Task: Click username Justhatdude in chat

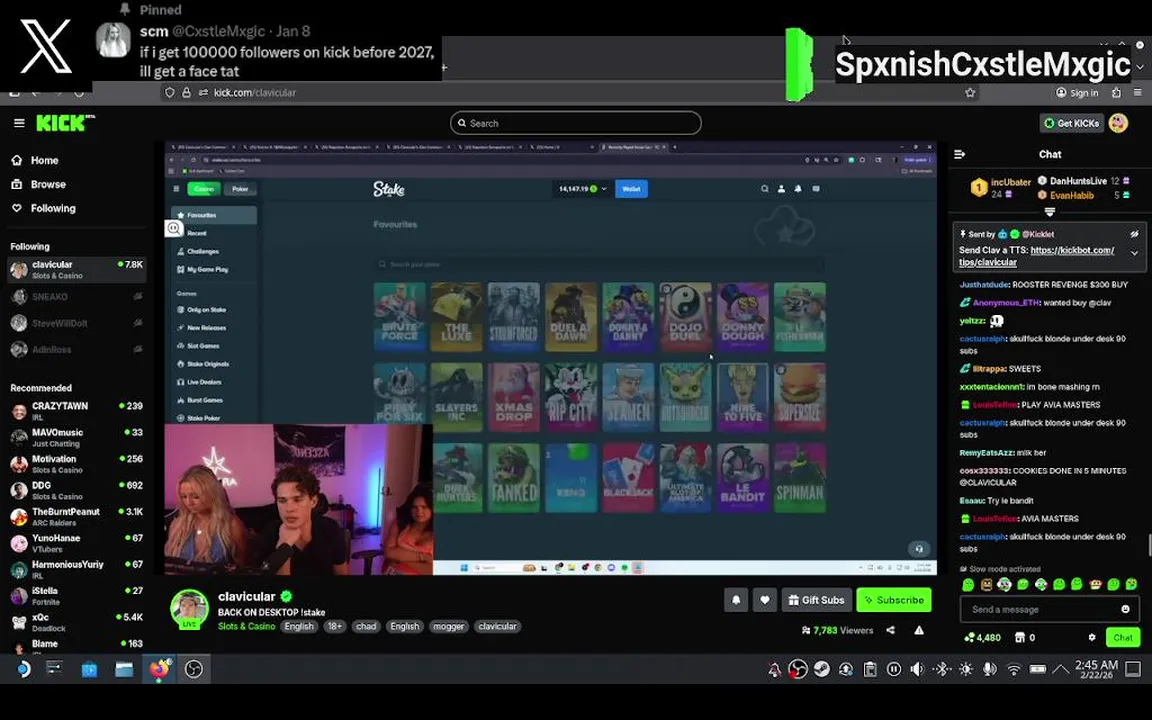Action: [x=984, y=285]
